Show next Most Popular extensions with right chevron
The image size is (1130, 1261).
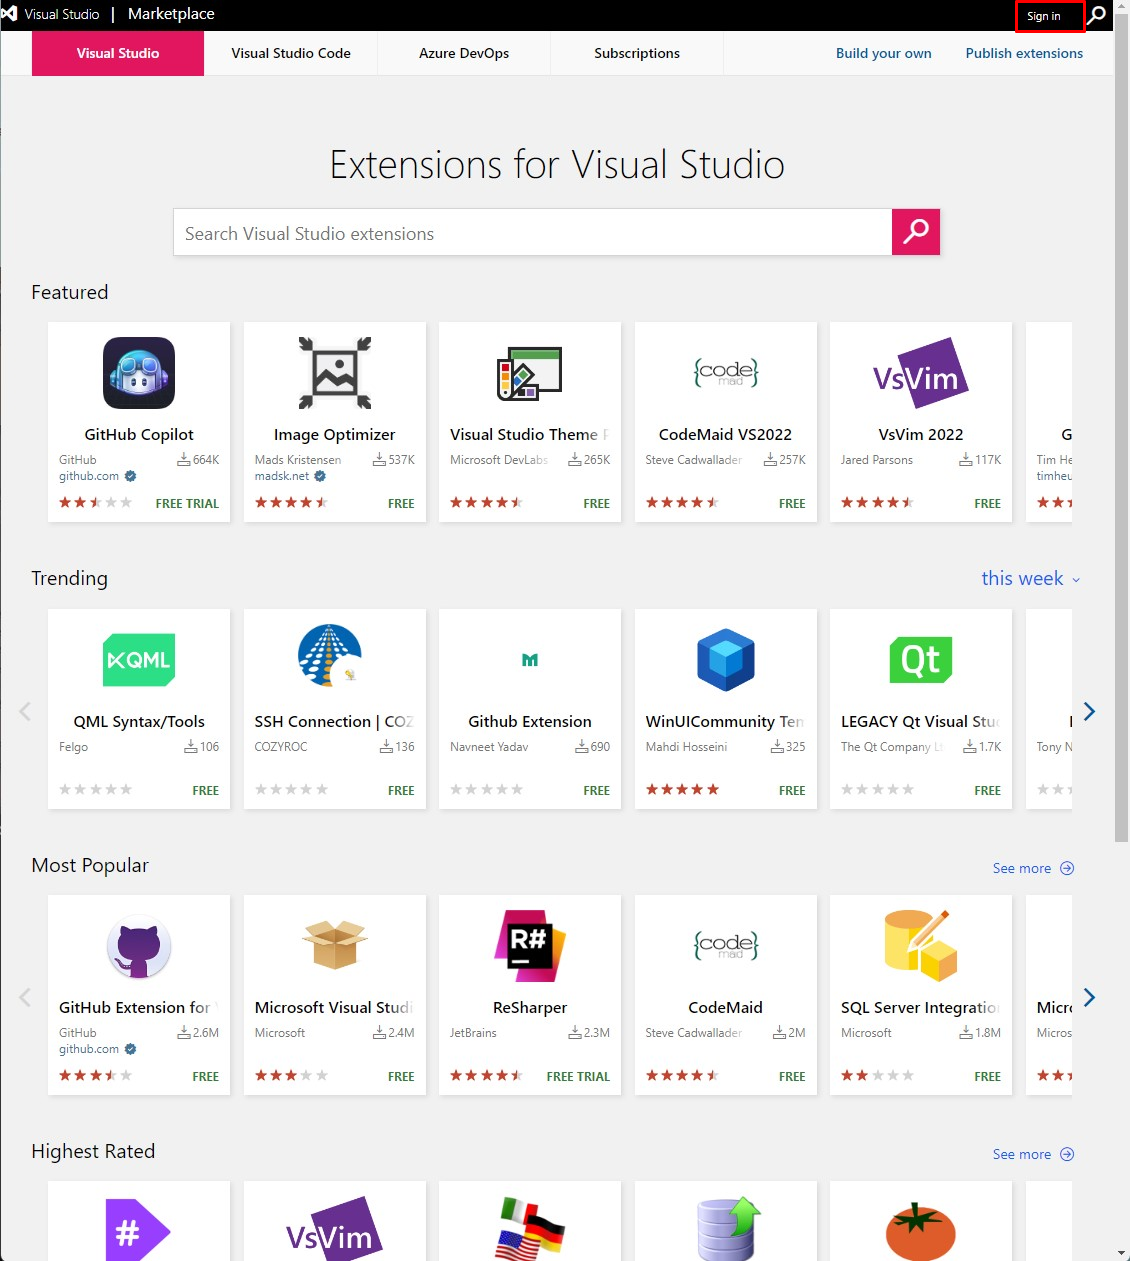[x=1089, y=997]
